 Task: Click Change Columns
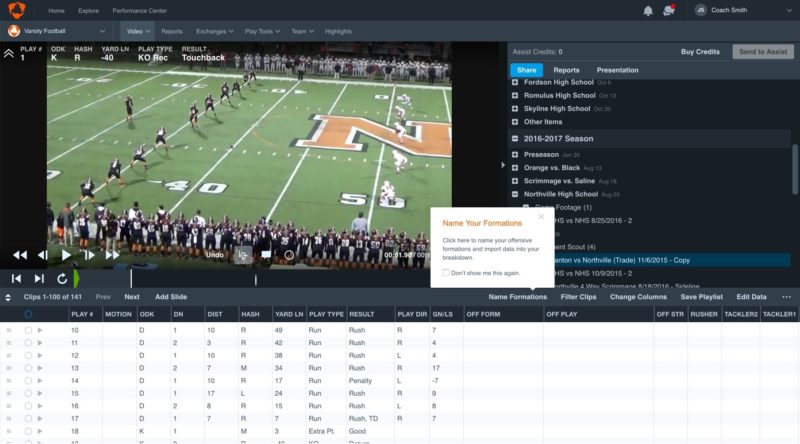click(x=638, y=297)
